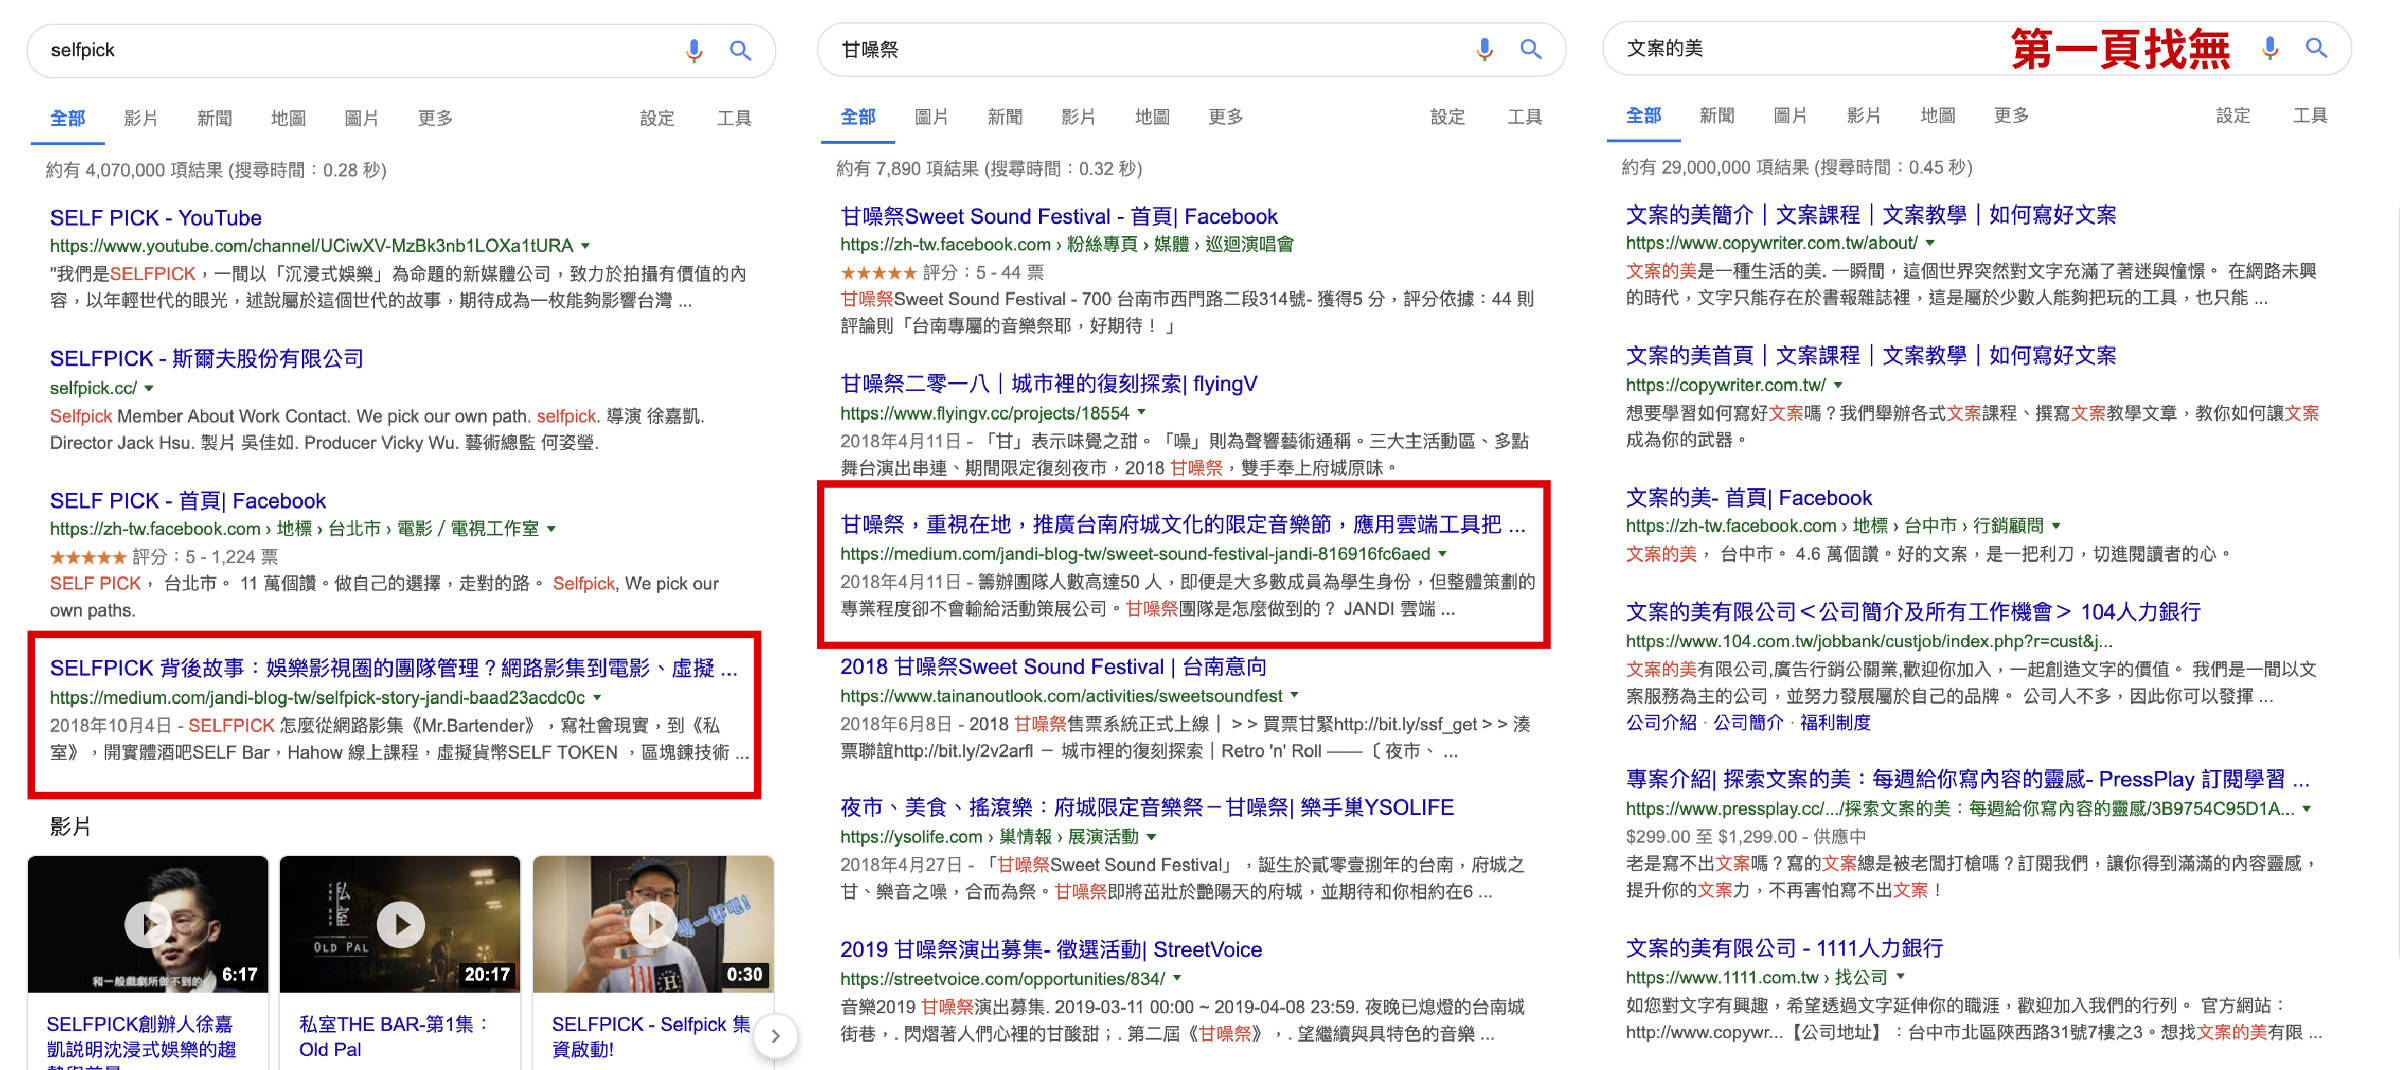Viewport: 2400px width, 1070px height.
Task: Open 甘噪祭 Sweet Sound Festival Facebook result
Action: click(x=1058, y=216)
